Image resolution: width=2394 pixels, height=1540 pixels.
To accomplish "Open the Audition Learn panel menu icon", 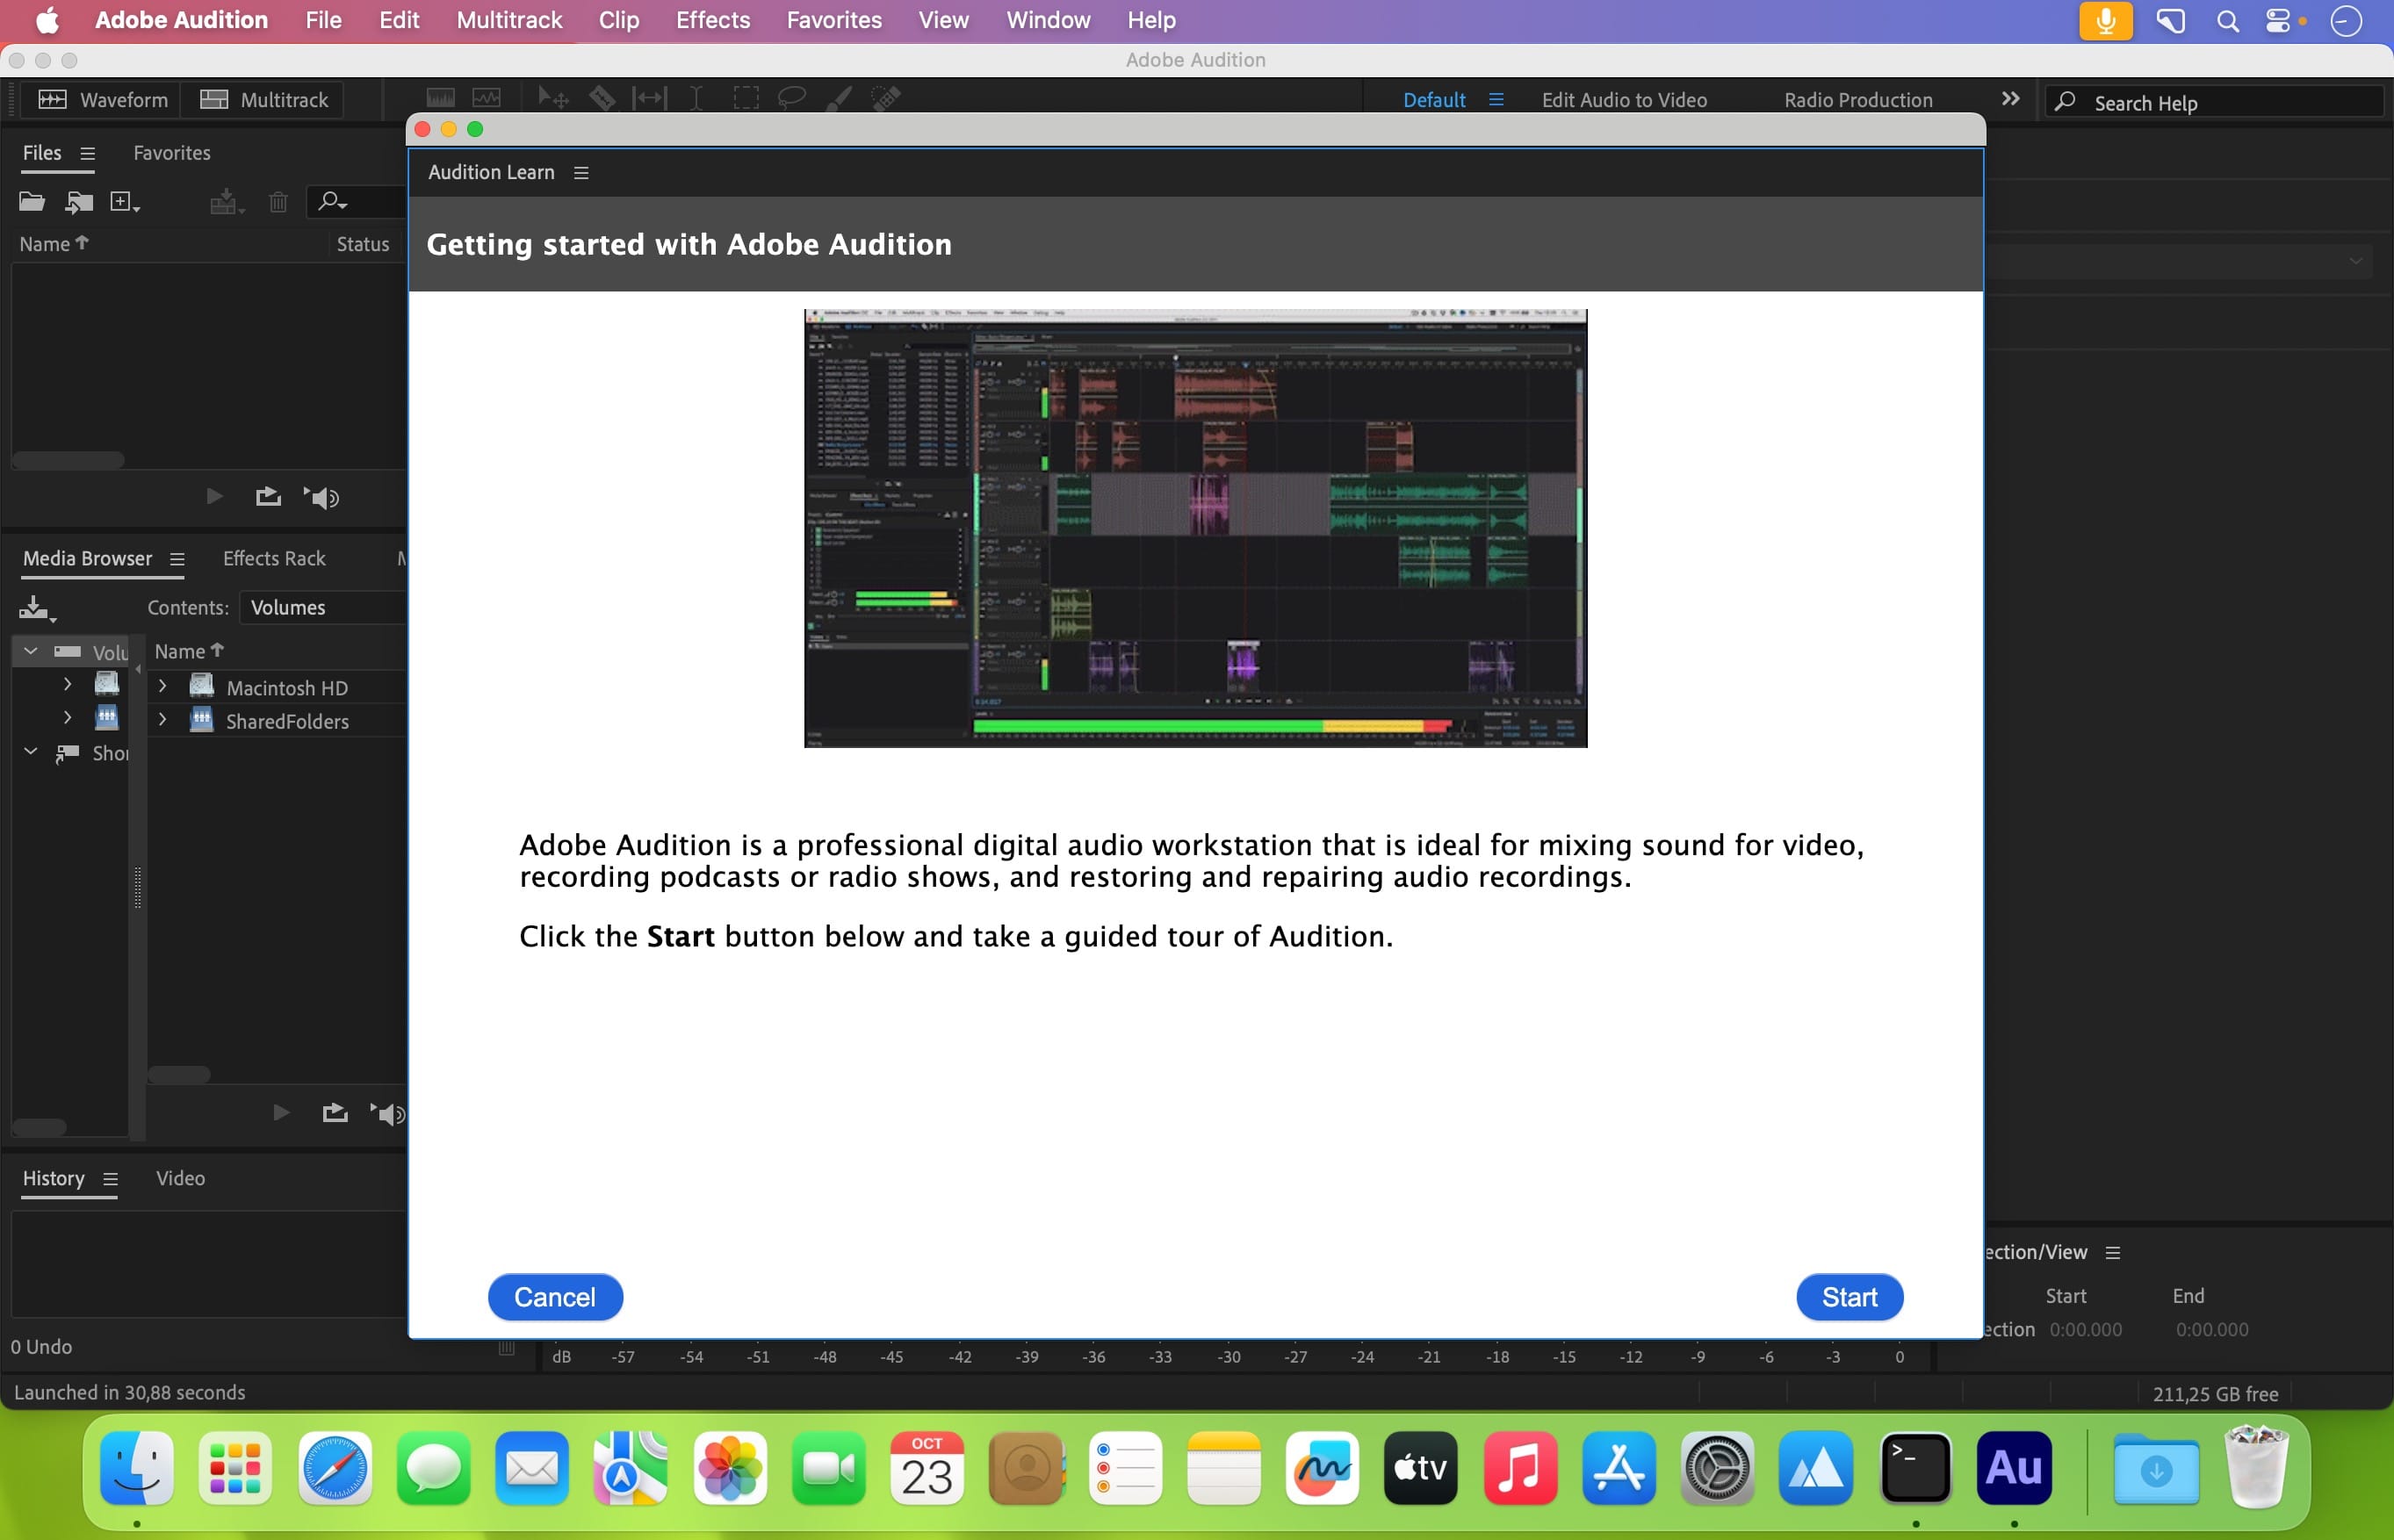I will [x=581, y=173].
